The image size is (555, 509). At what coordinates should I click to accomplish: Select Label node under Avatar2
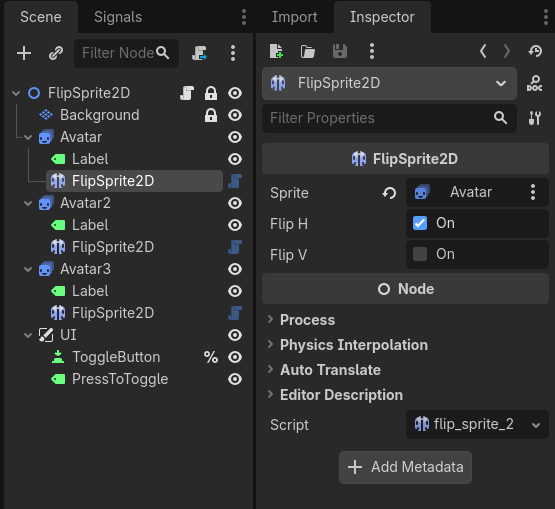click(x=90, y=225)
